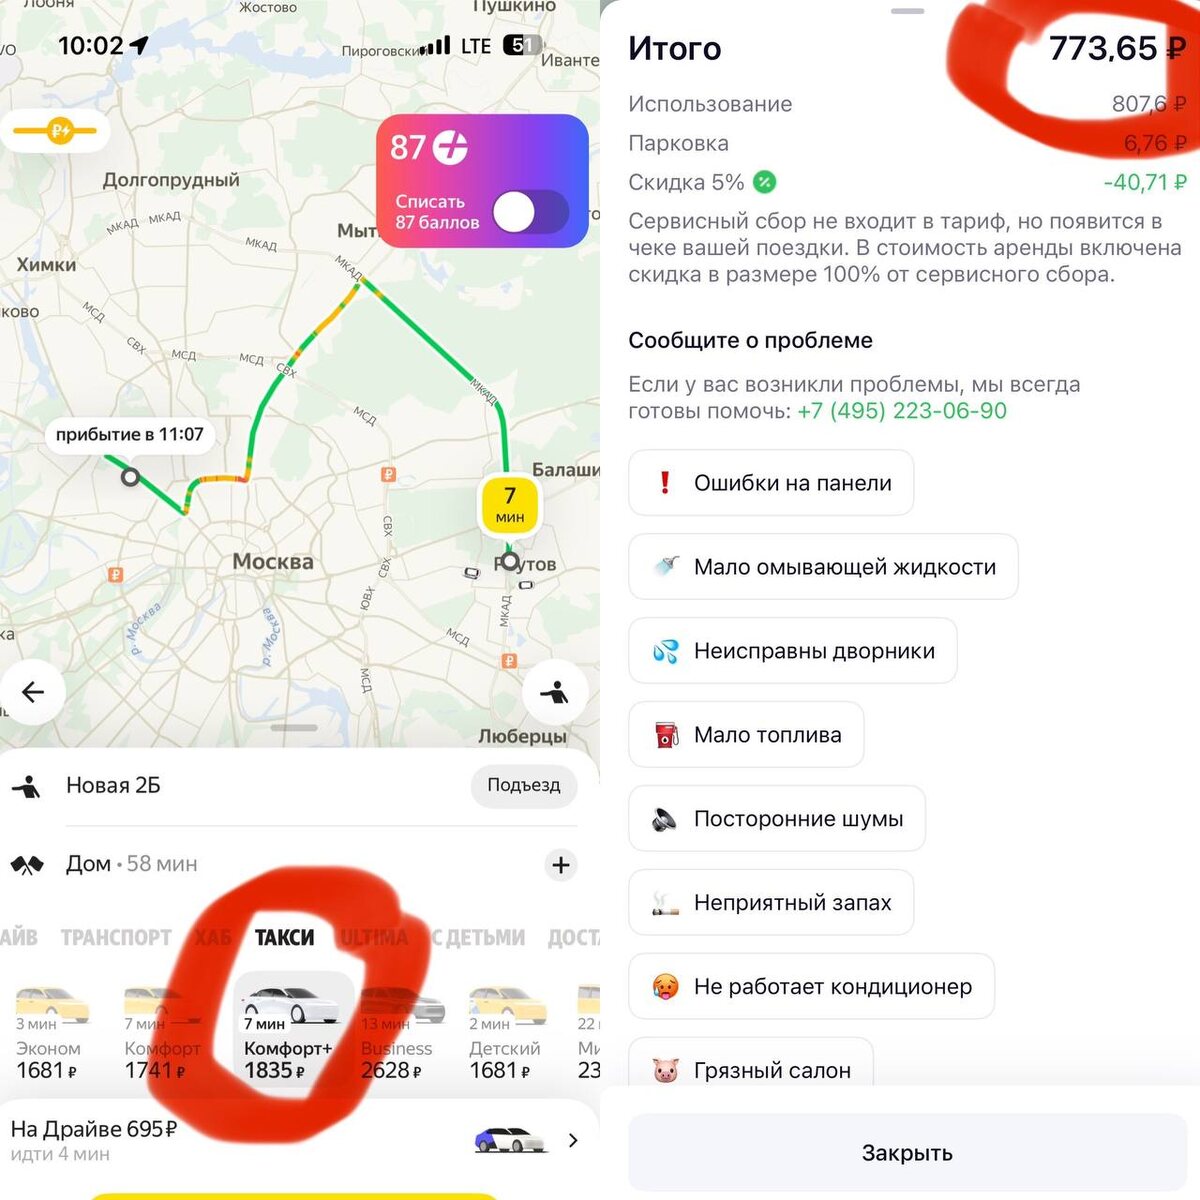Image resolution: width=1200 pixels, height=1200 pixels.
Task: Switch to the ТРАНСПОРТ tab
Action: pyautogui.click(x=116, y=938)
